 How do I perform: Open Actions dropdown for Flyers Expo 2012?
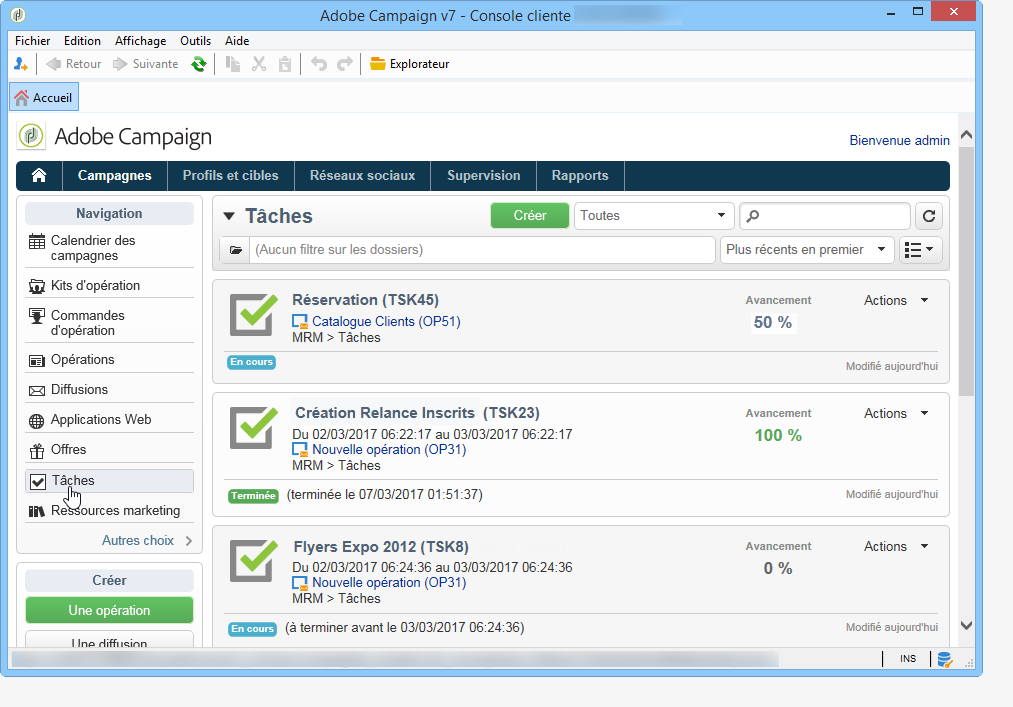point(896,547)
